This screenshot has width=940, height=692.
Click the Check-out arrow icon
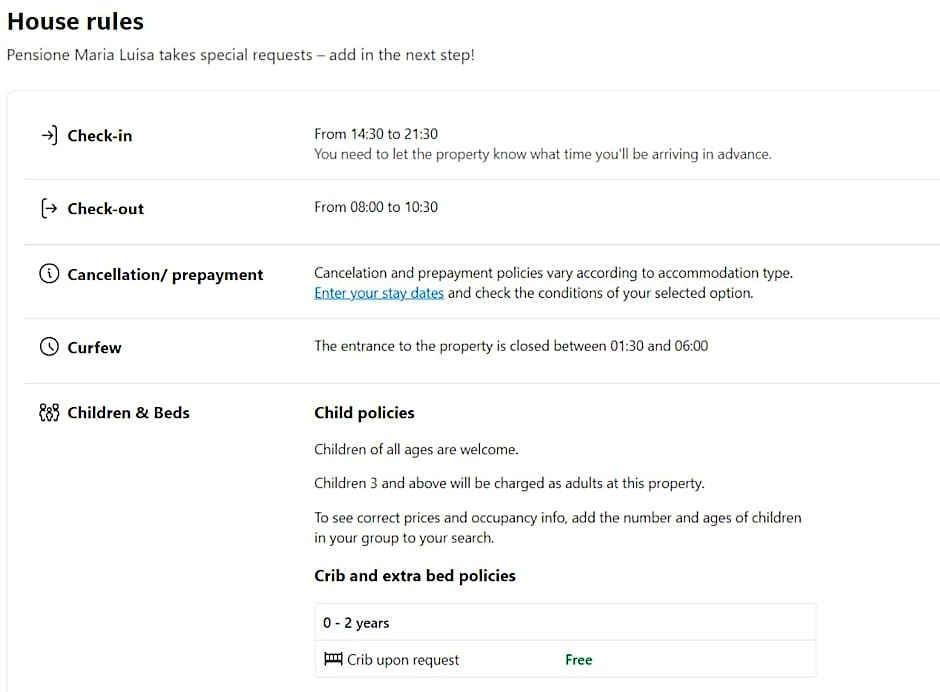[49, 208]
